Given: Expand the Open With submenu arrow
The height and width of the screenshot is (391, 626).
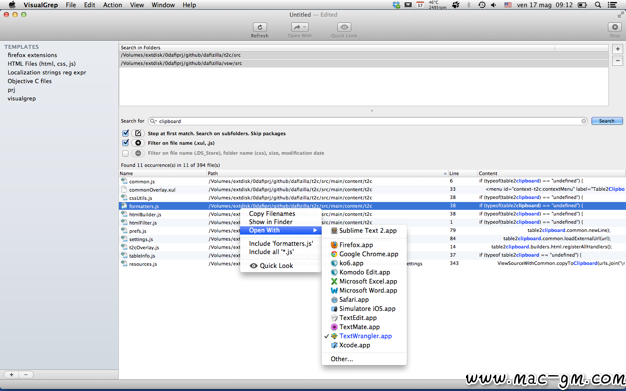Looking at the screenshot, I should click(x=315, y=230).
